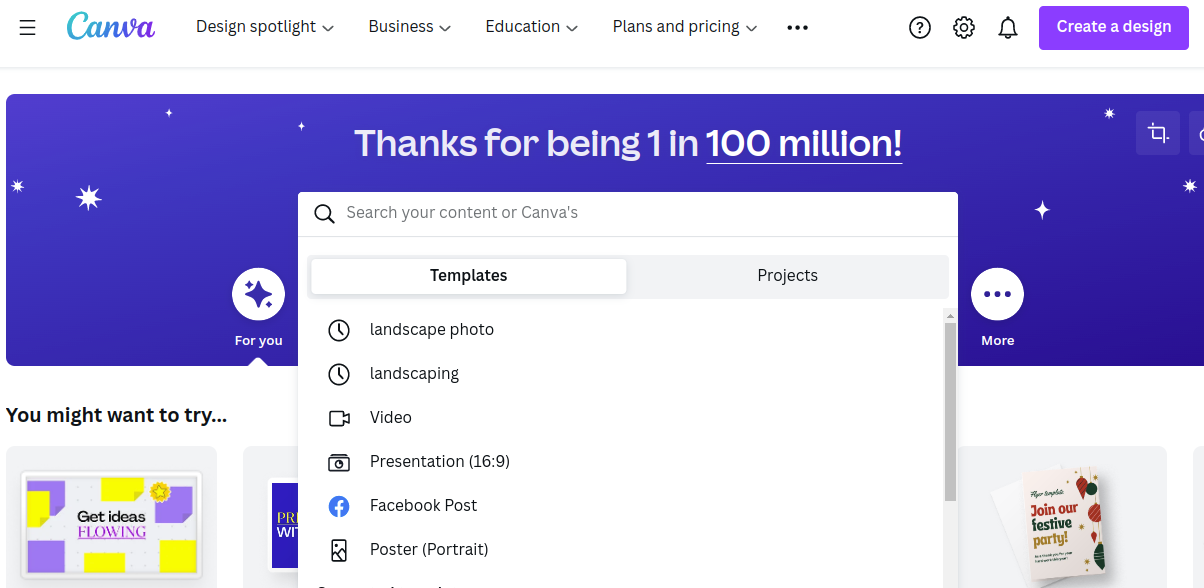Click the Video camera icon
Viewport: 1204px width, 588px height.
[x=339, y=418]
